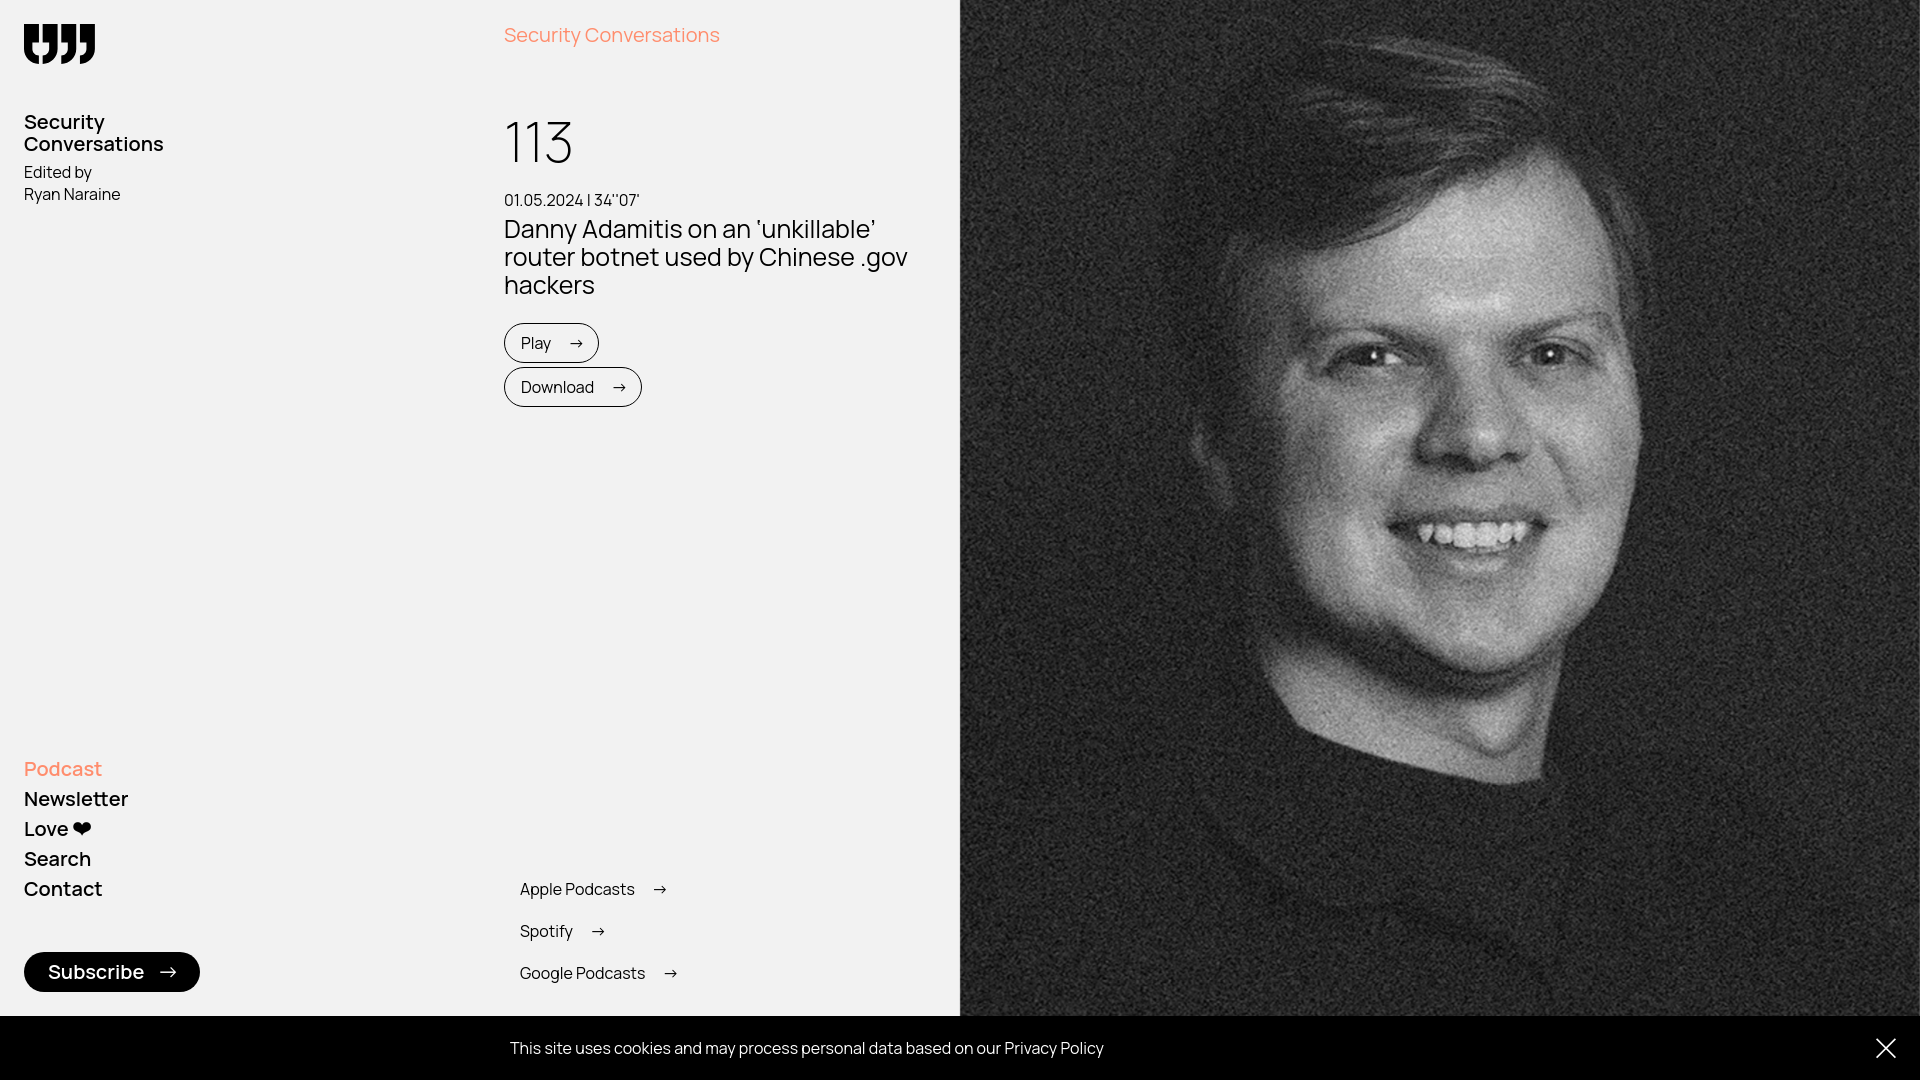The width and height of the screenshot is (1920, 1080).
Task: Click the cookie notice close X icon
Action: pyautogui.click(x=1886, y=1048)
